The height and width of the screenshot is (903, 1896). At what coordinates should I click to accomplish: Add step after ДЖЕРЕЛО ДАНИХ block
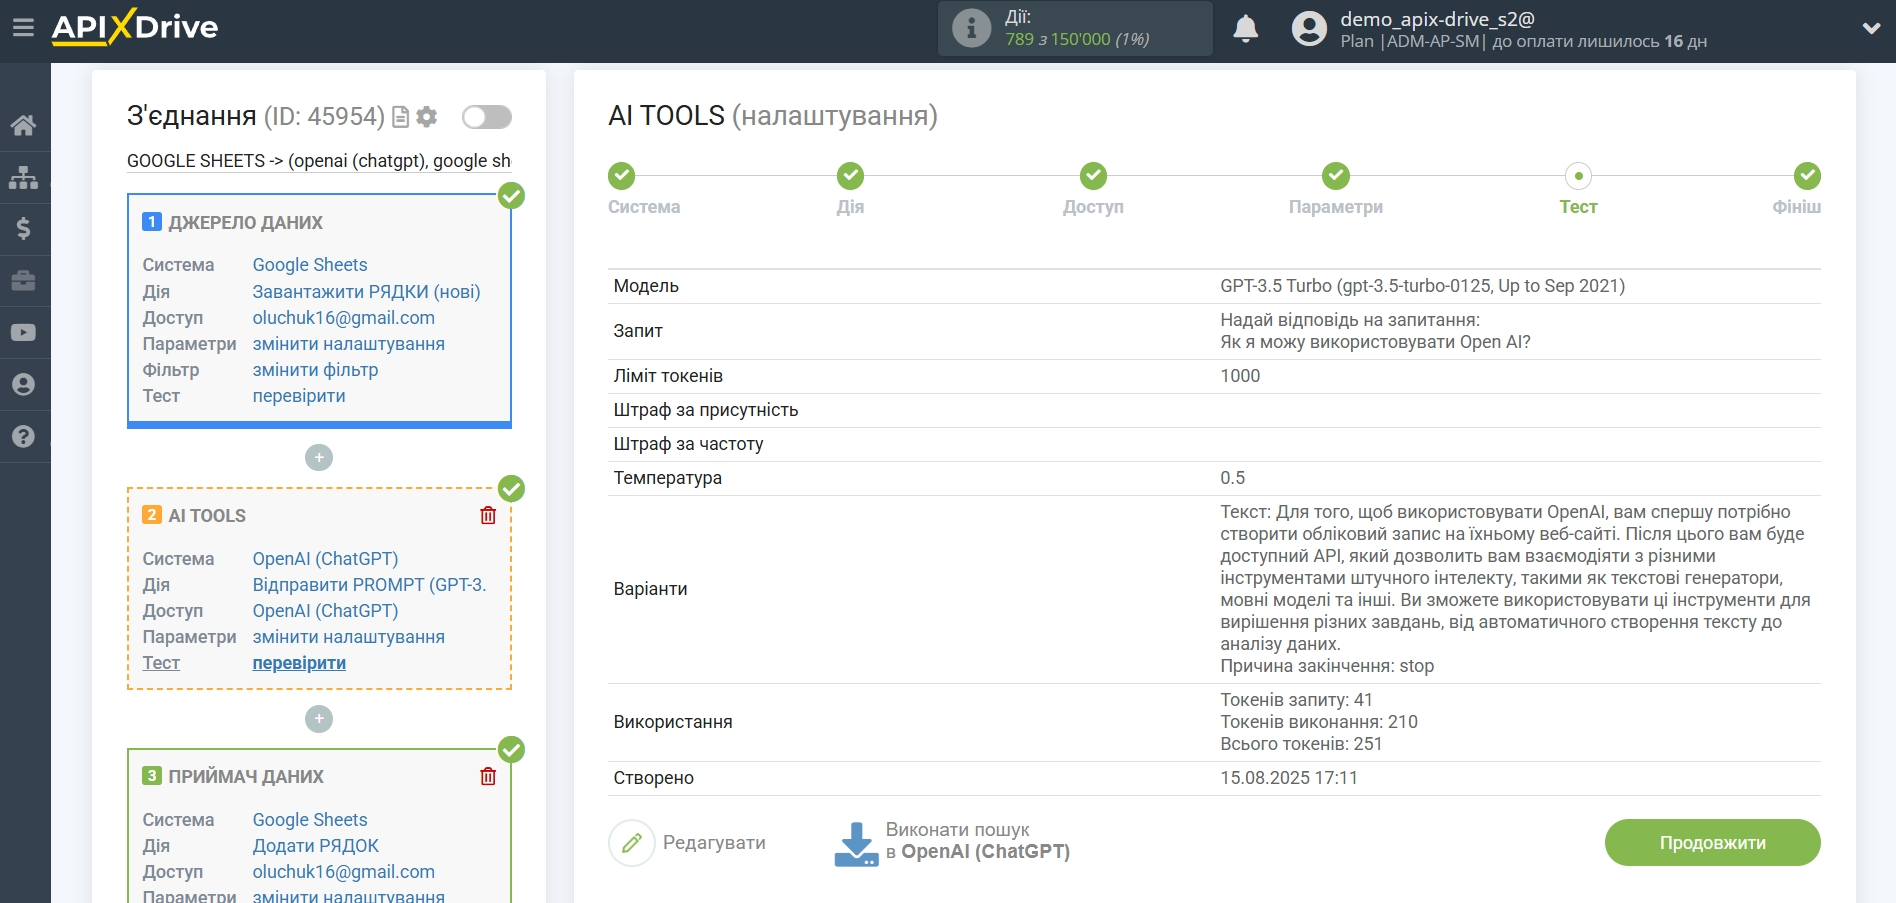pyautogui.click(x=319, y=457)
